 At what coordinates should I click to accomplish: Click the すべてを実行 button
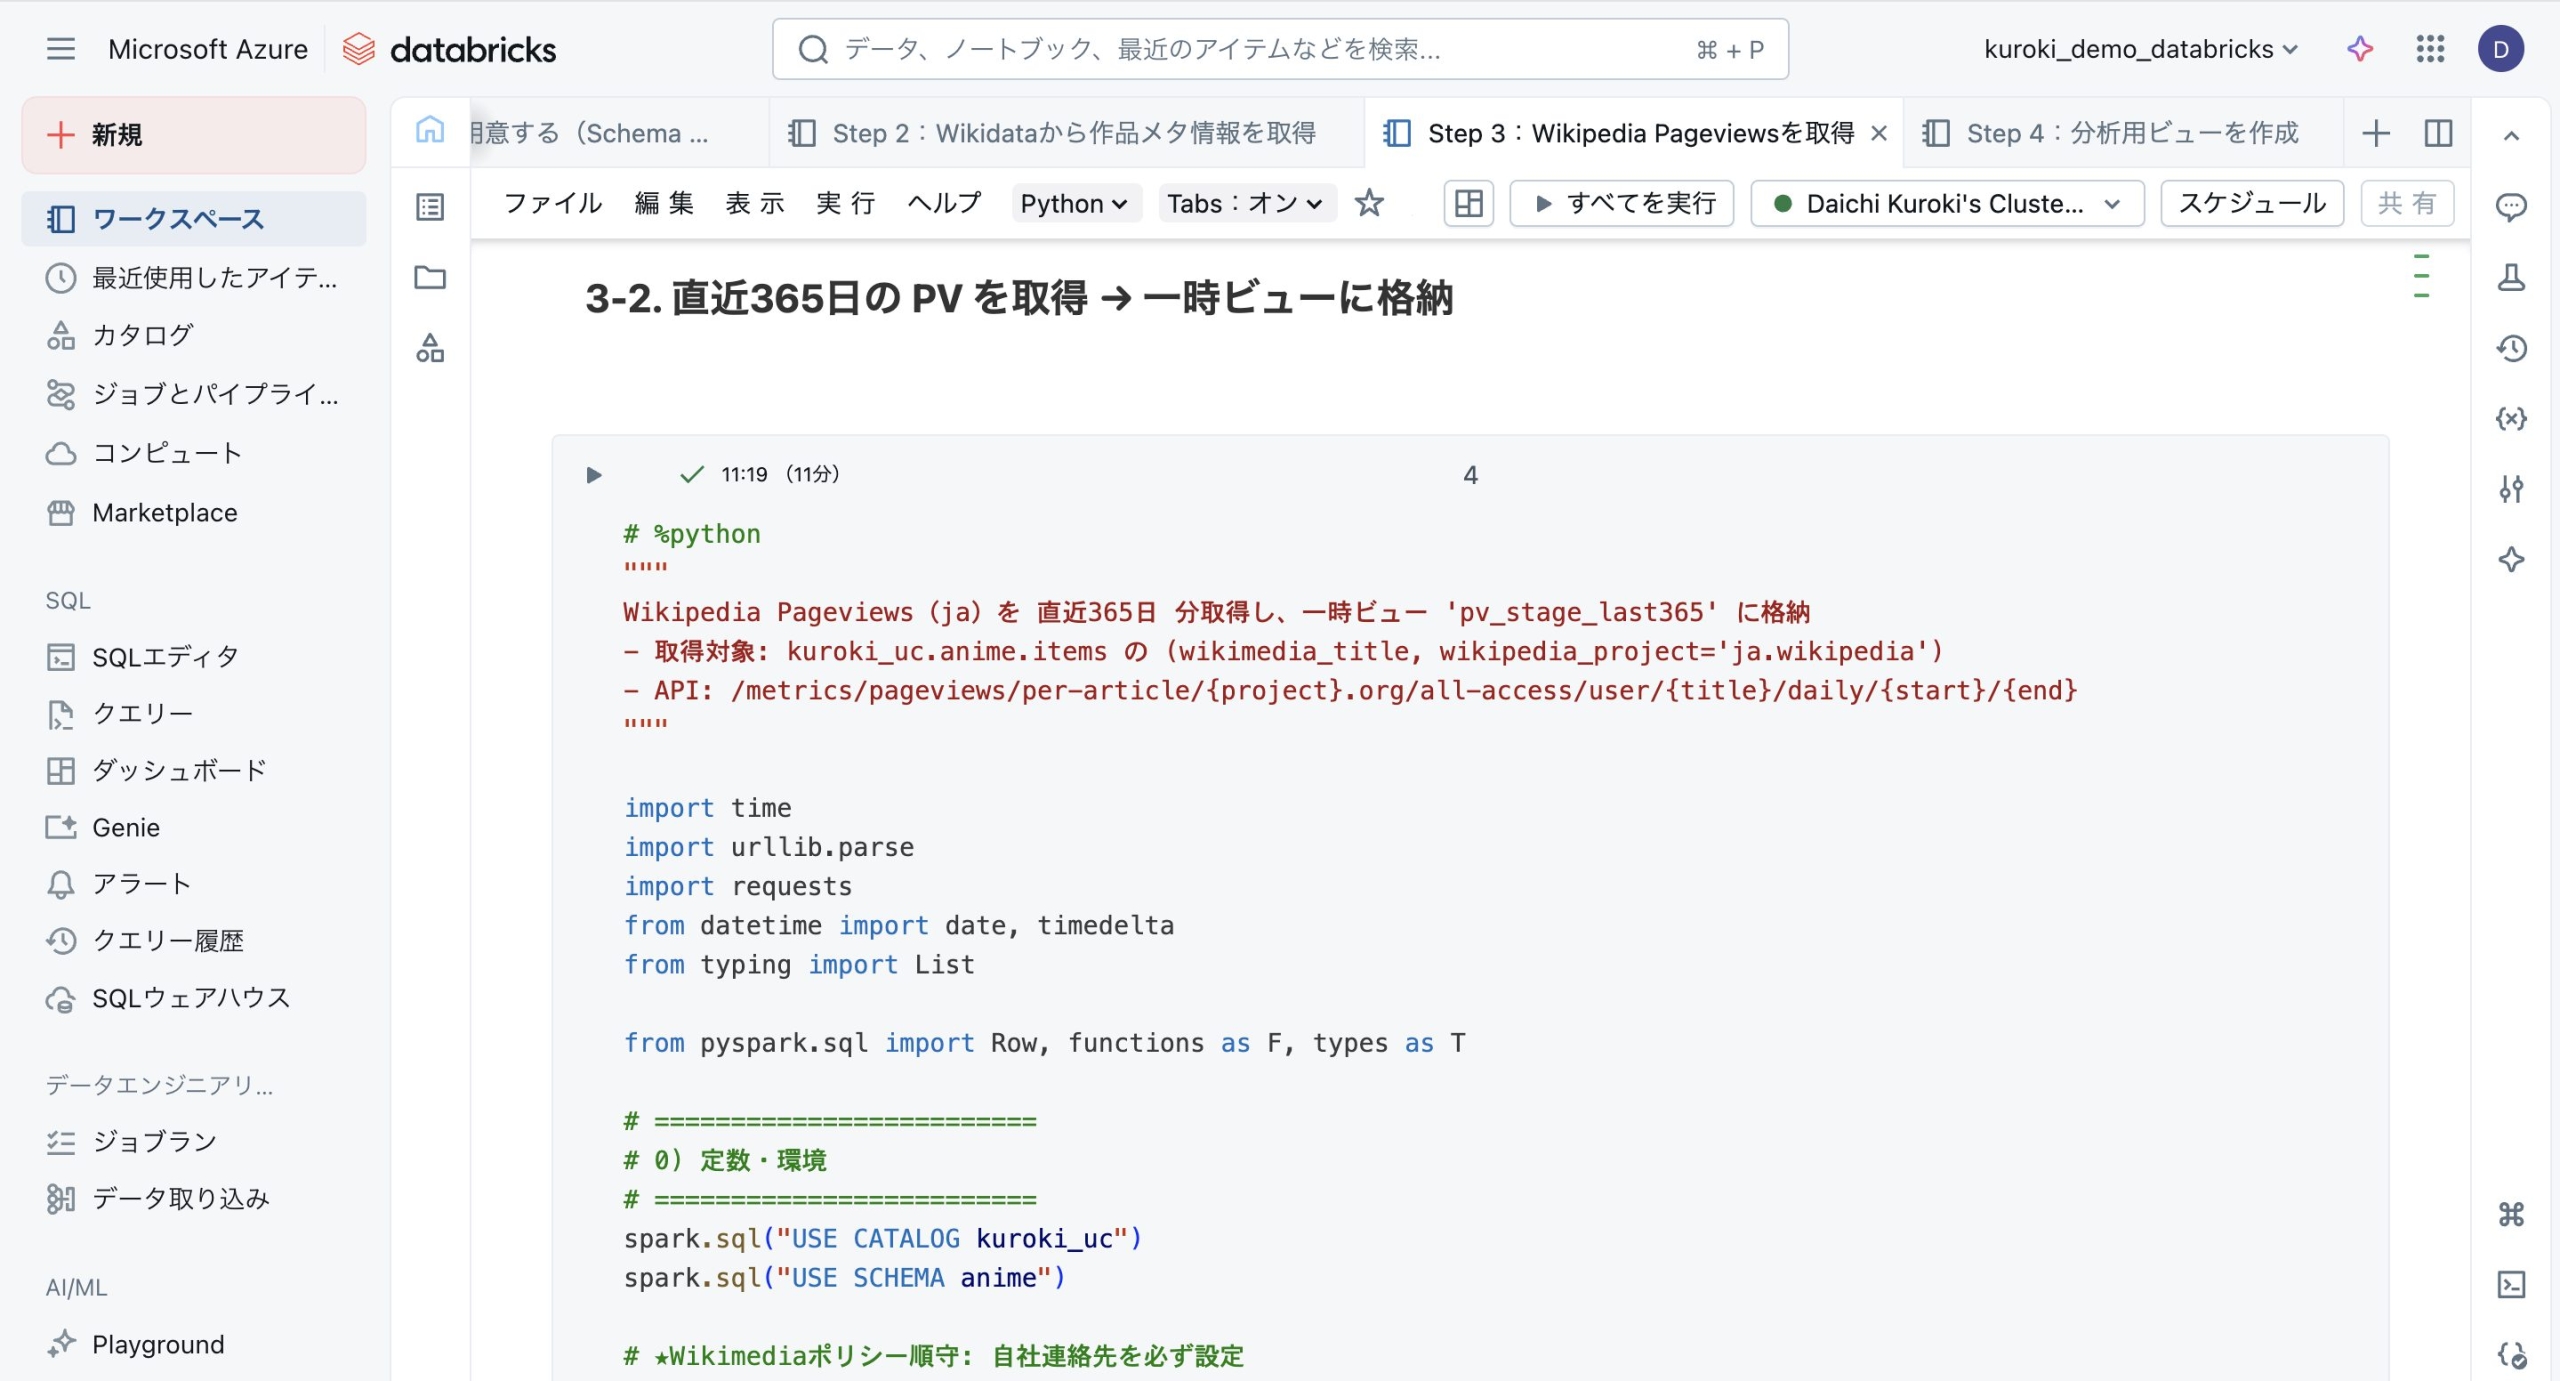click(1622, 204)
